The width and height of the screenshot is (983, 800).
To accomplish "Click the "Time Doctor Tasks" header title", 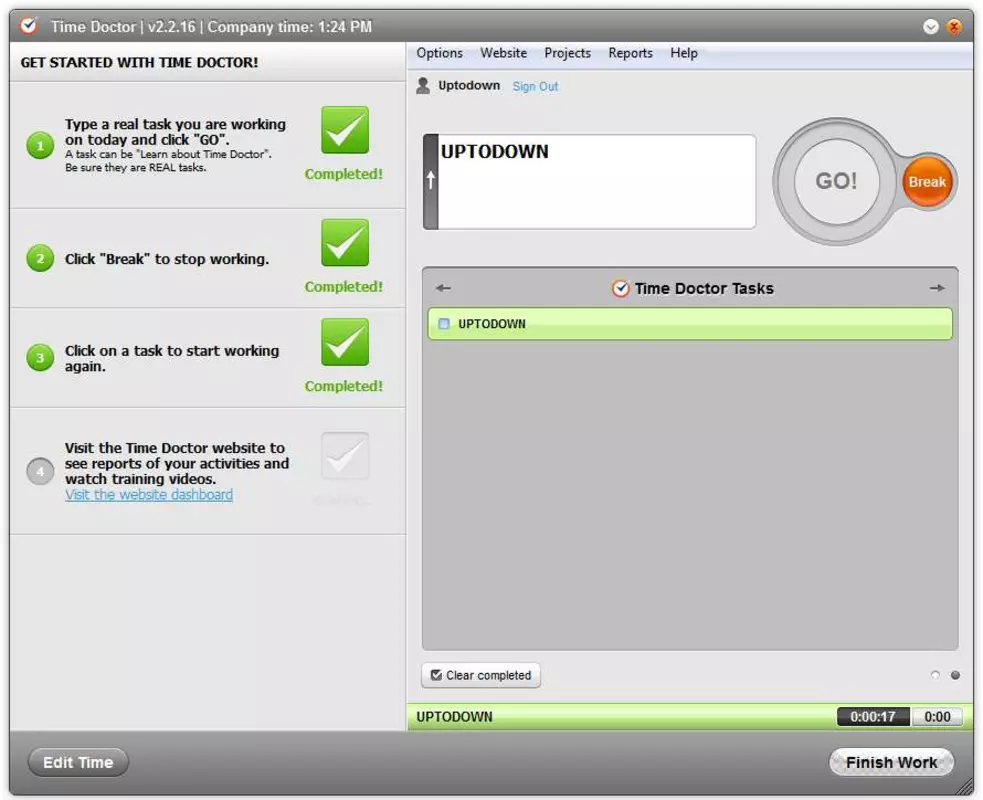I will point(704,288).
